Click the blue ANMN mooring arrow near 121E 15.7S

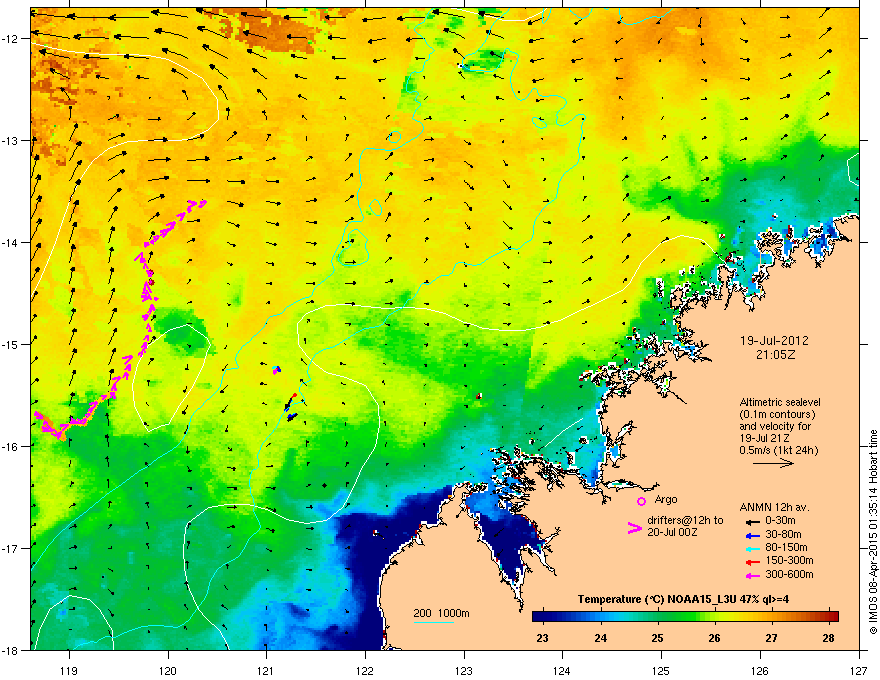click(291, 417)
